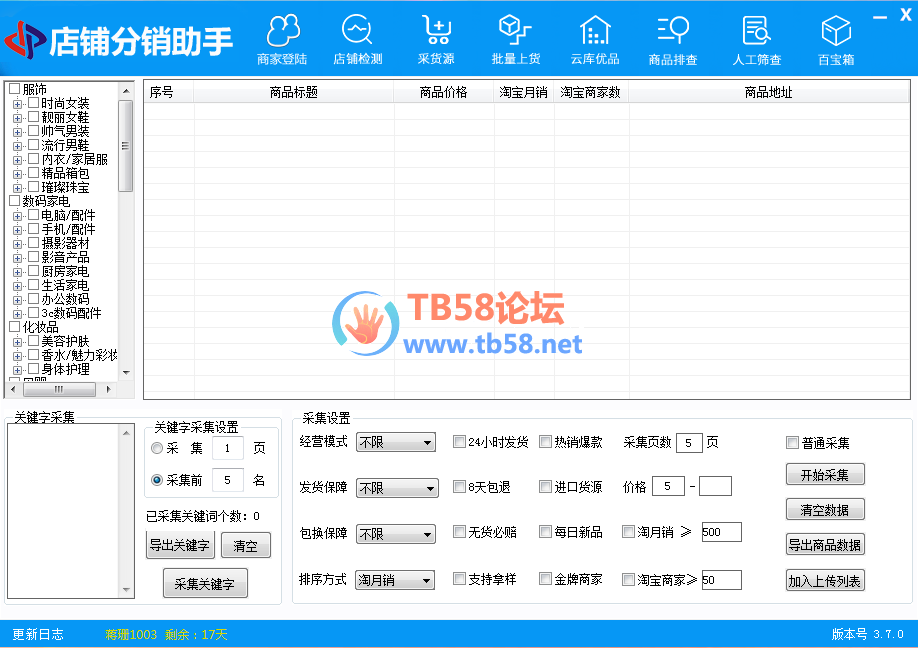Open the 采货源 sourcing cart icon
Screen dimensions: 918x648
(436, 40)
